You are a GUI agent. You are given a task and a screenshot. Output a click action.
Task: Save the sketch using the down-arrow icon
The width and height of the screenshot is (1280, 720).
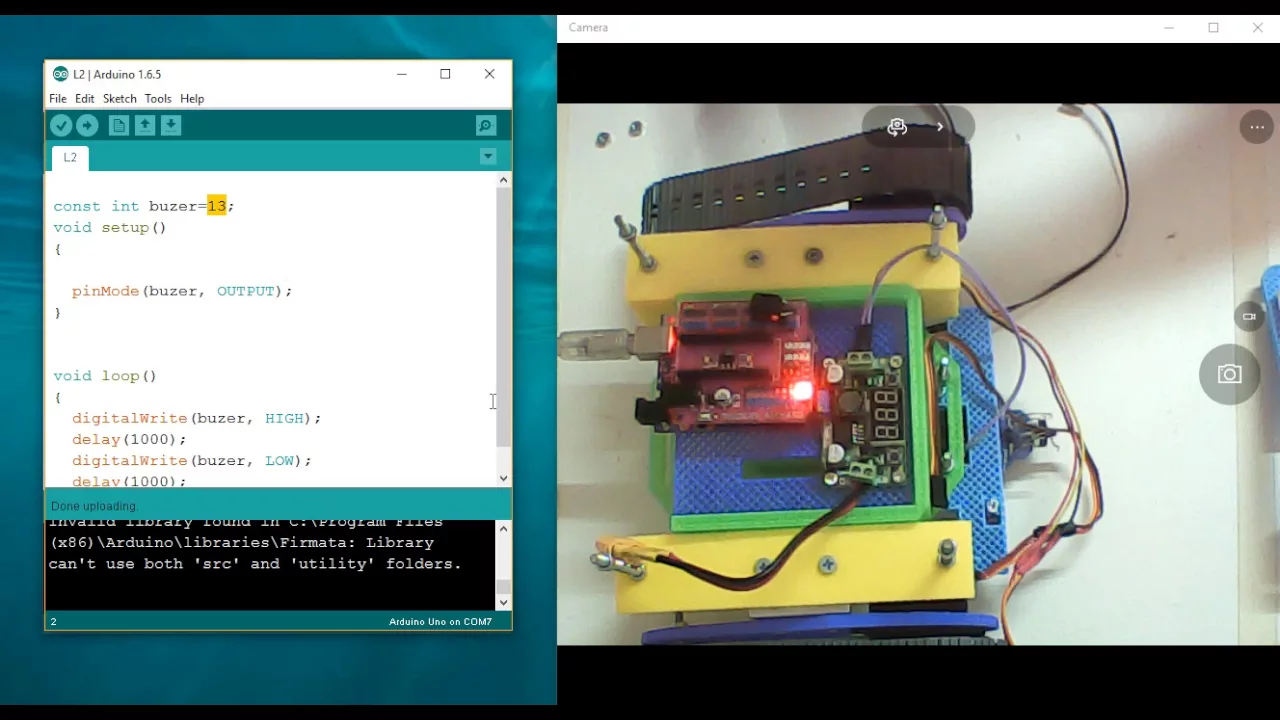171,125
